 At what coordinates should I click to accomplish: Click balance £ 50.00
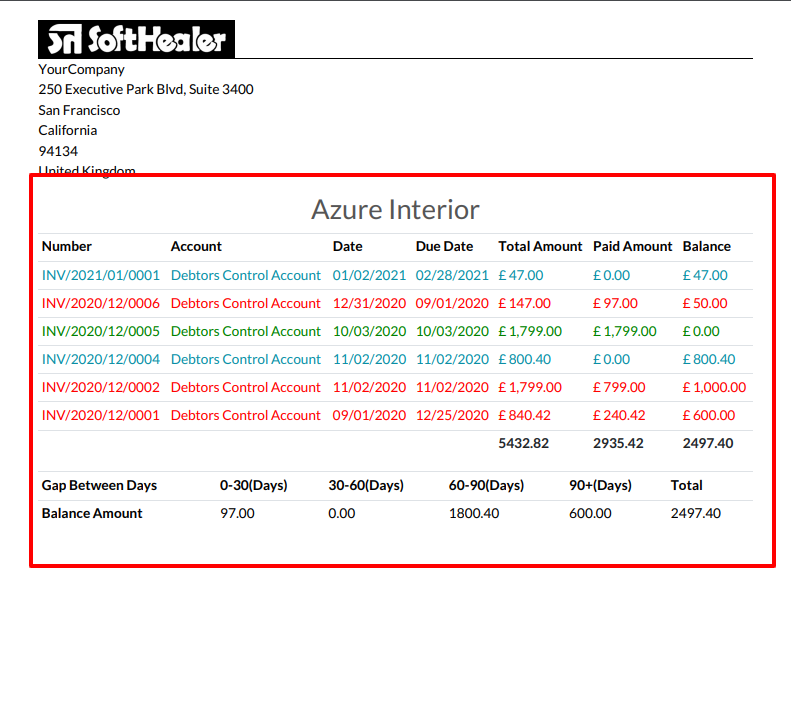(705, 303)
